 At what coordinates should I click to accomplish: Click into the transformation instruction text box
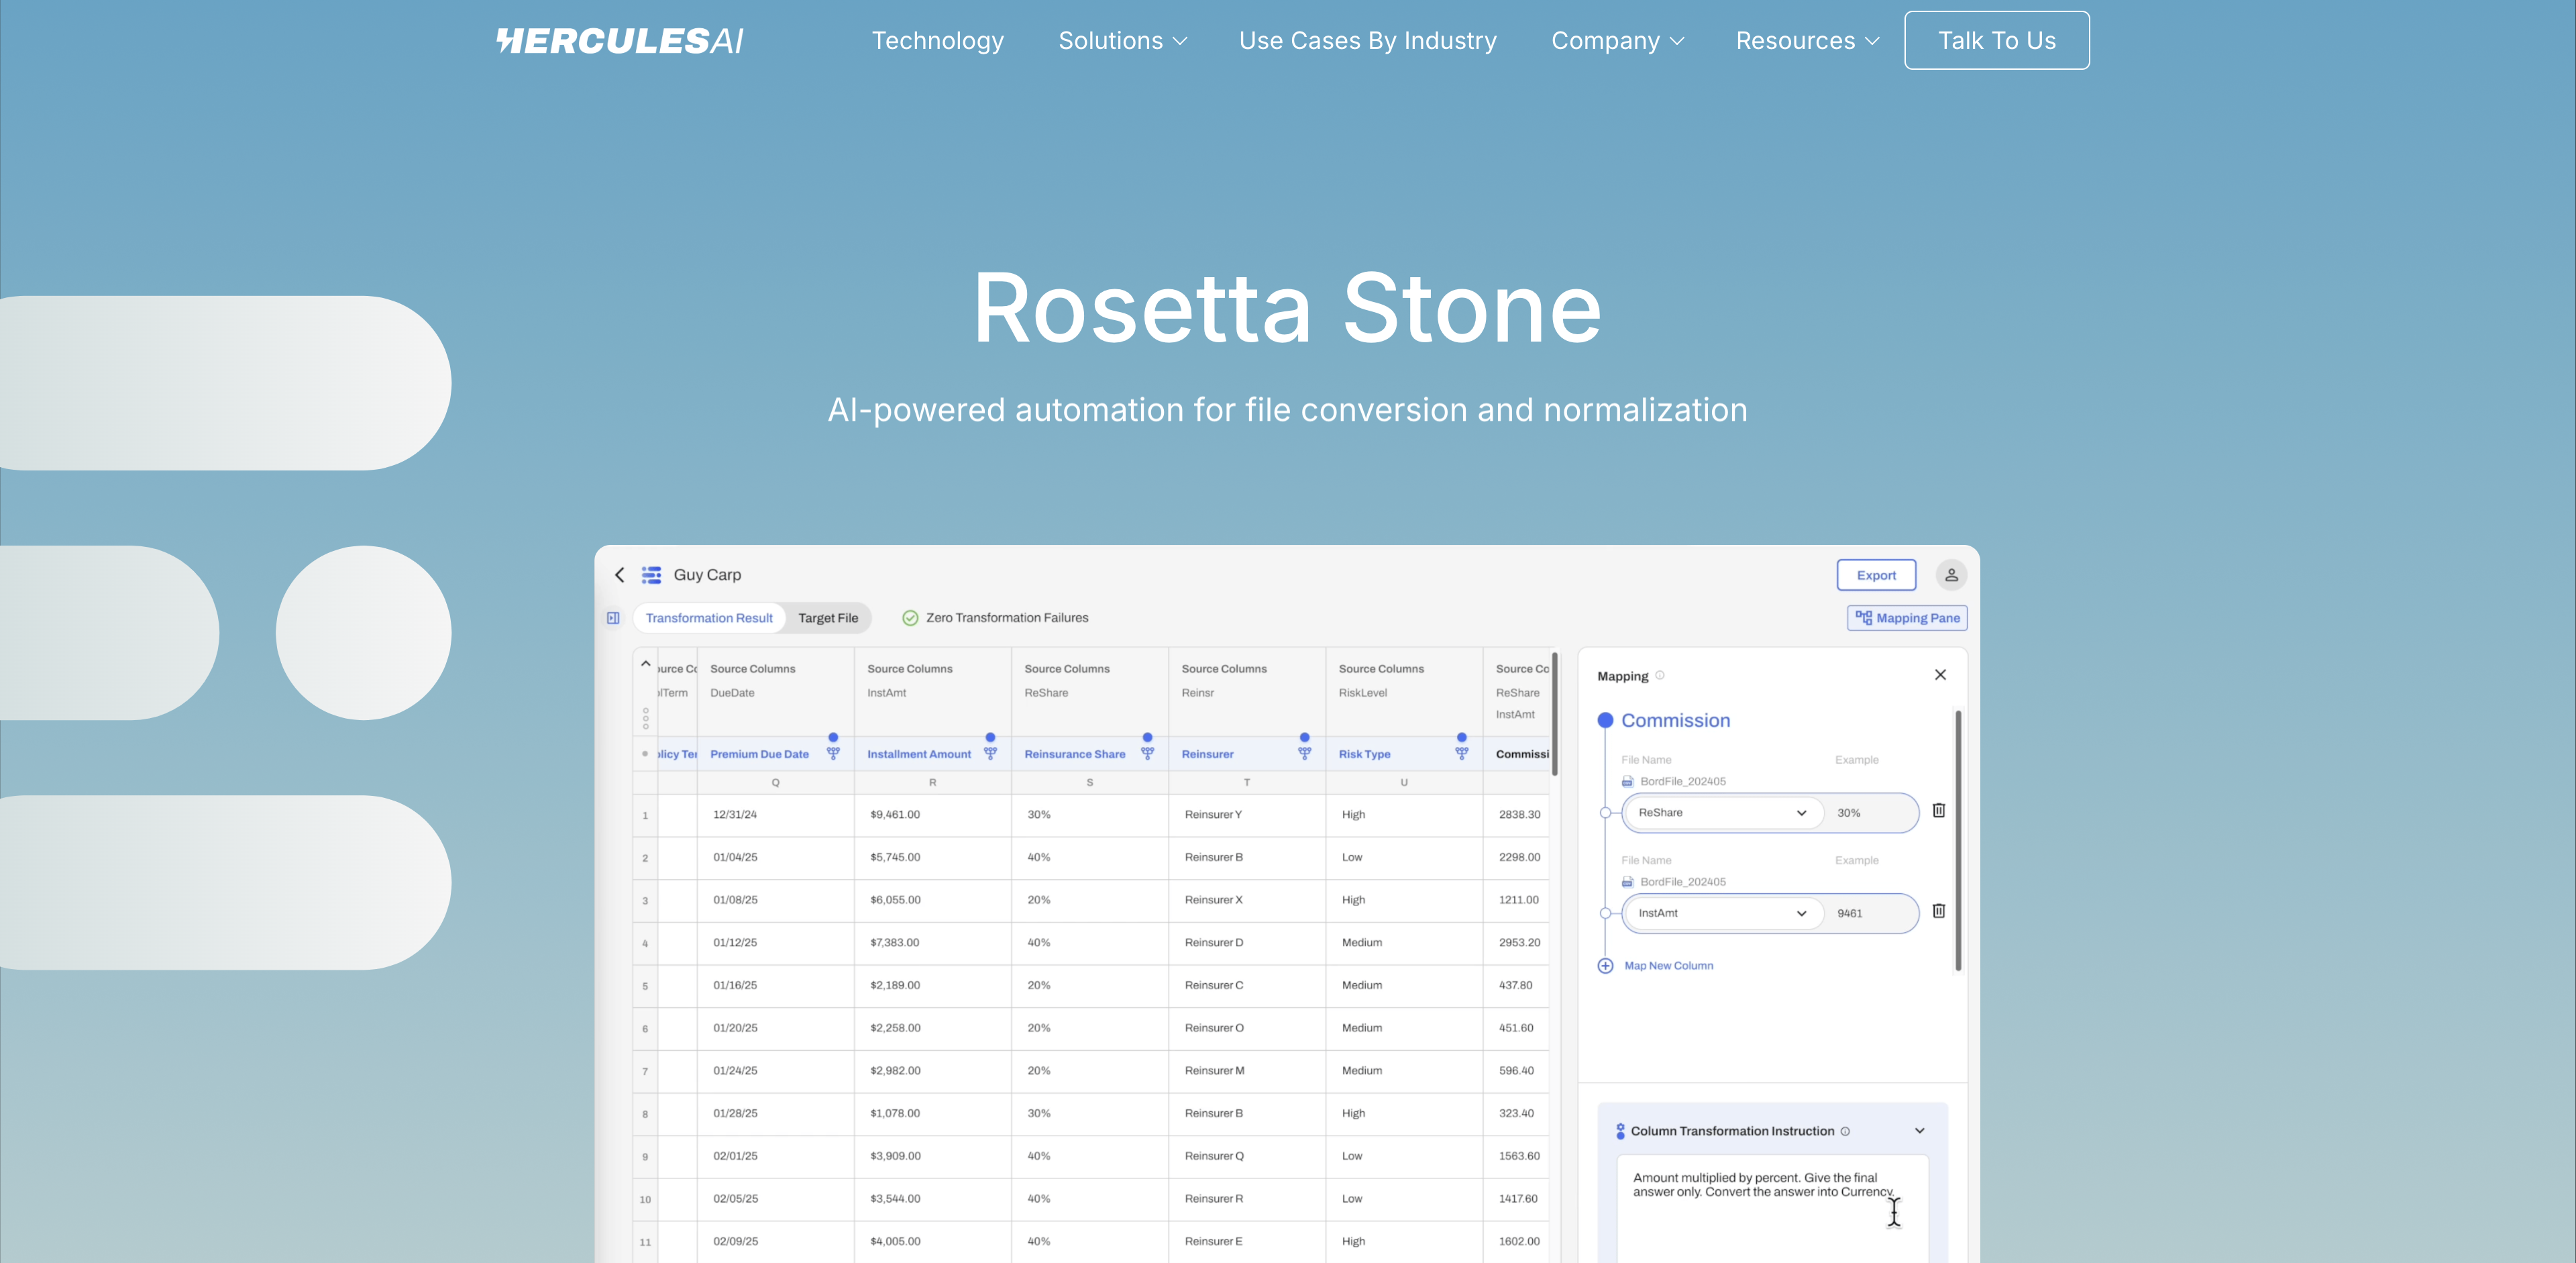tap(1772, 1209)
